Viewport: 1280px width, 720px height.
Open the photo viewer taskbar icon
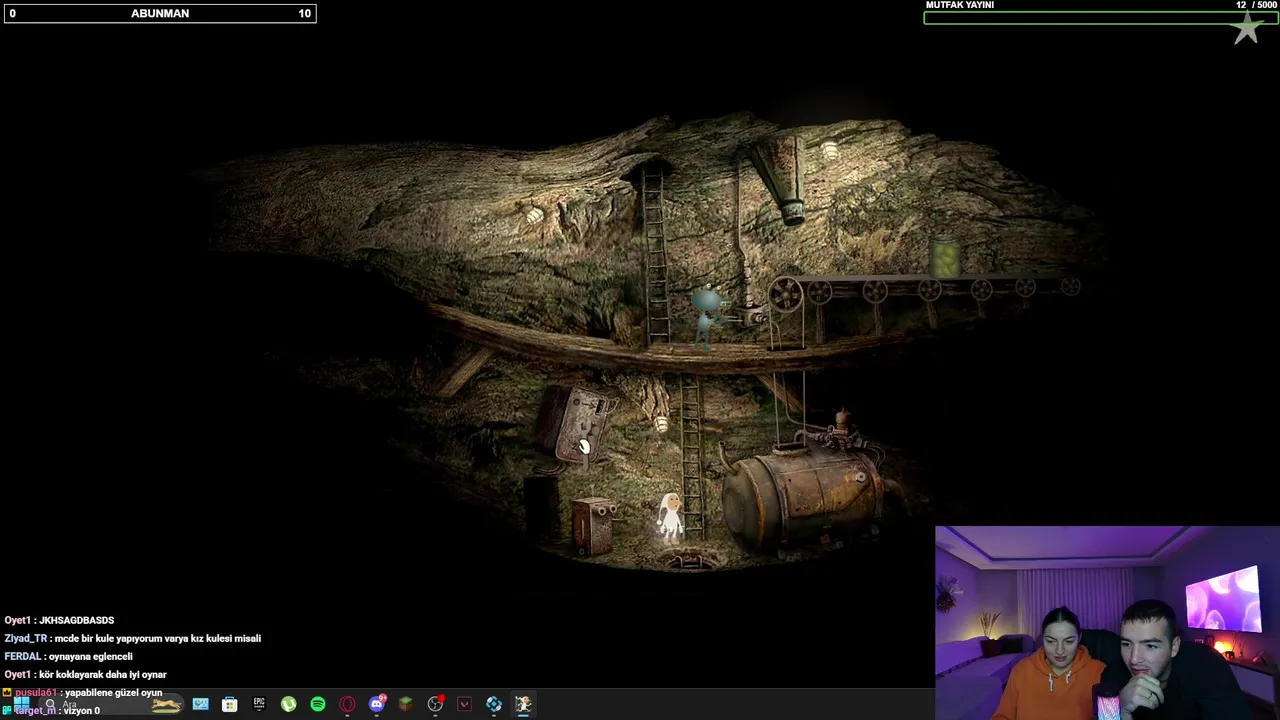201,704
